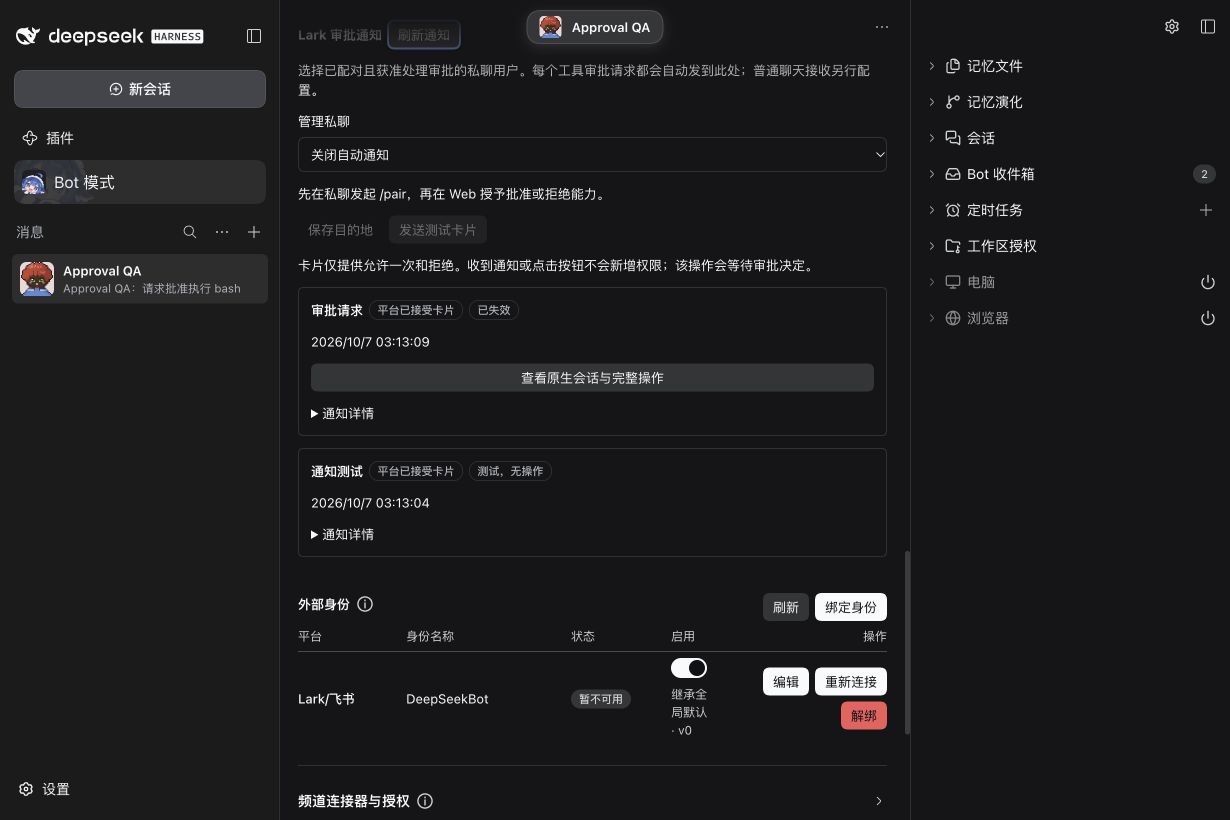Toggle right panel layout icon
This screenshot has height=820, width=1230.
[1208, 27]
